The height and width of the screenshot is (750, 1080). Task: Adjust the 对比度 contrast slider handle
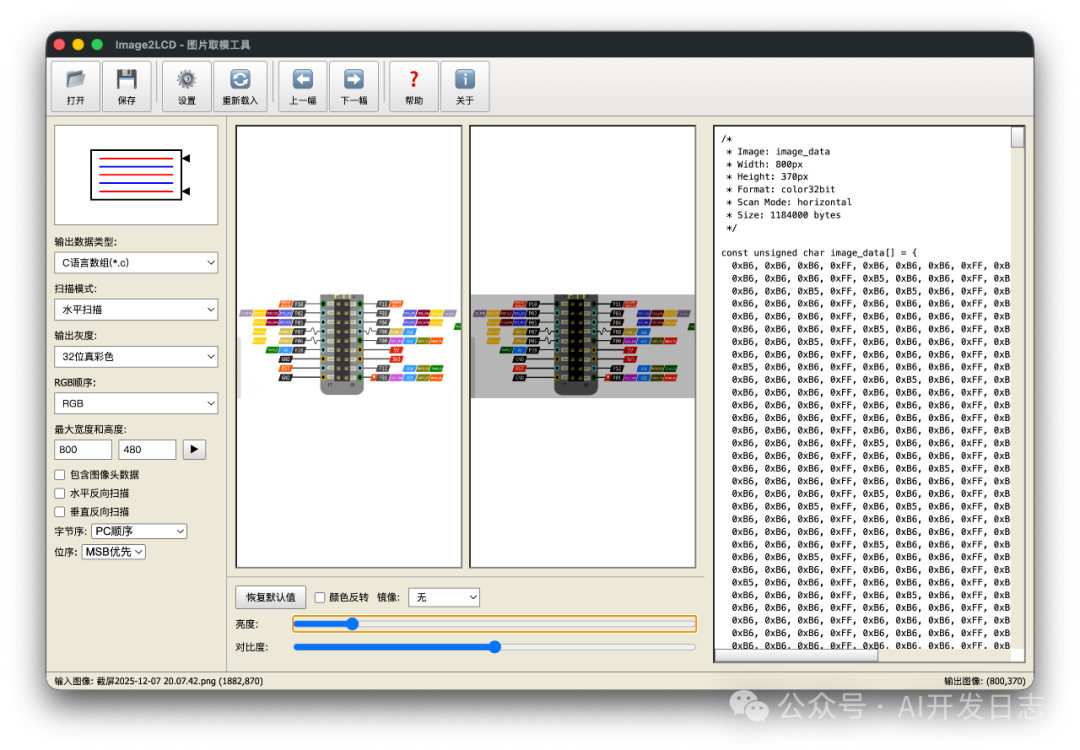click(x=495, y=647)
